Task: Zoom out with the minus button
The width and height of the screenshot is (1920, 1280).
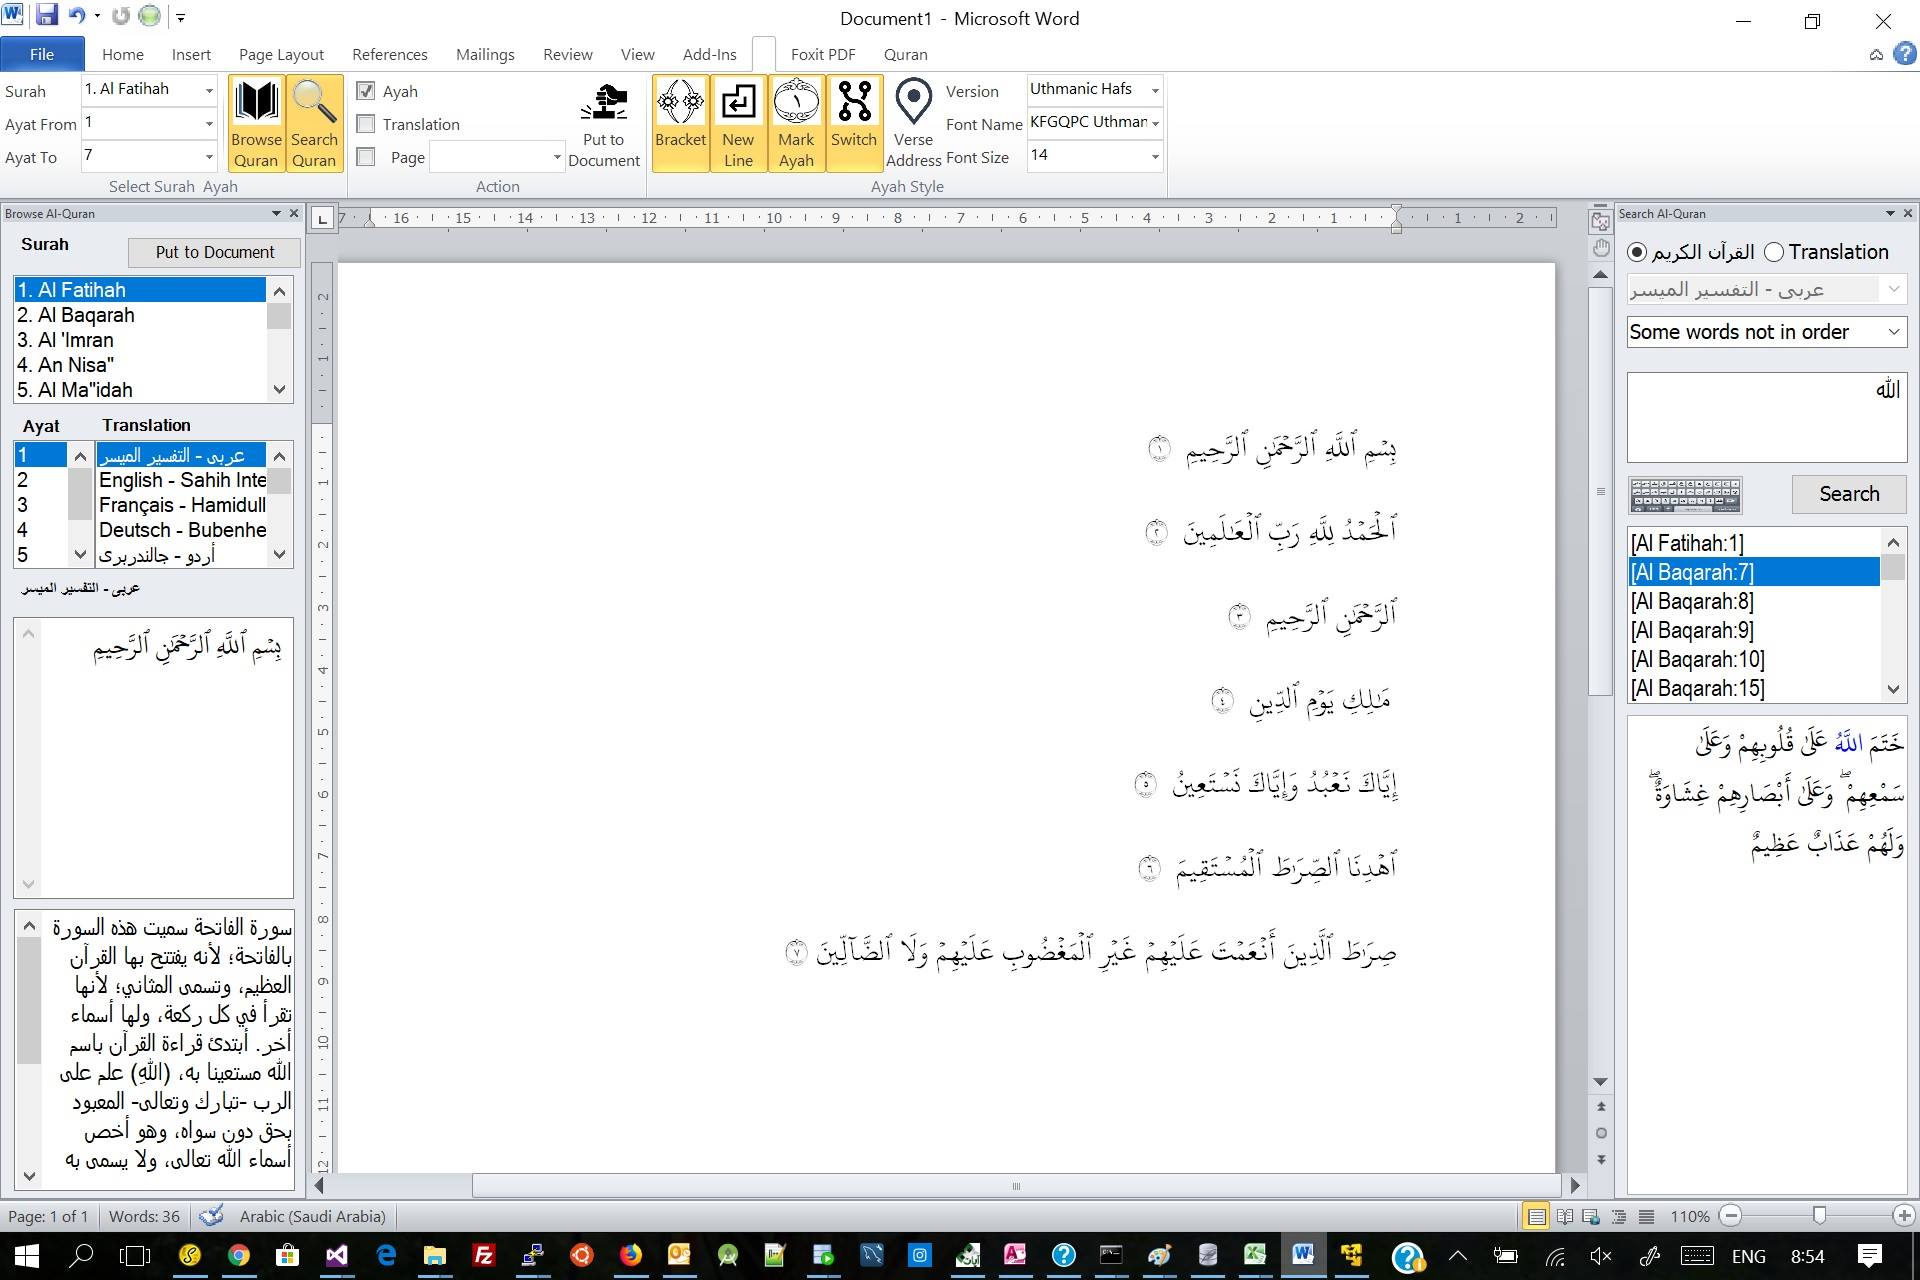Action: pos(1731,1216)
